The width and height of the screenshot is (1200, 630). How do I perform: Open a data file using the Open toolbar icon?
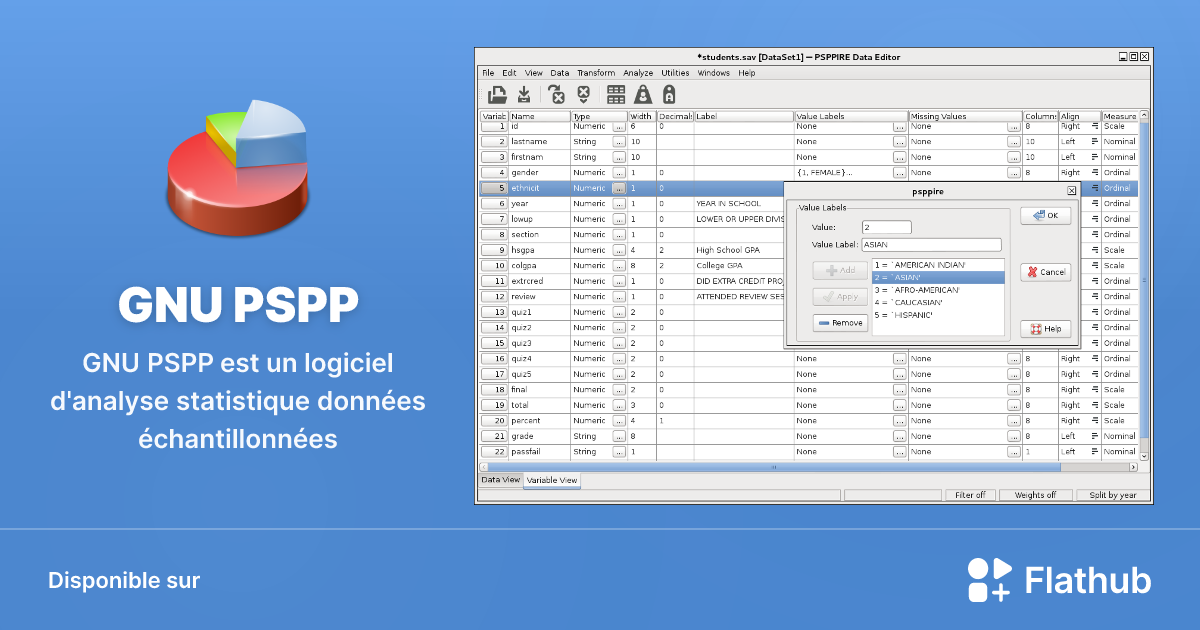coord(497,94)
